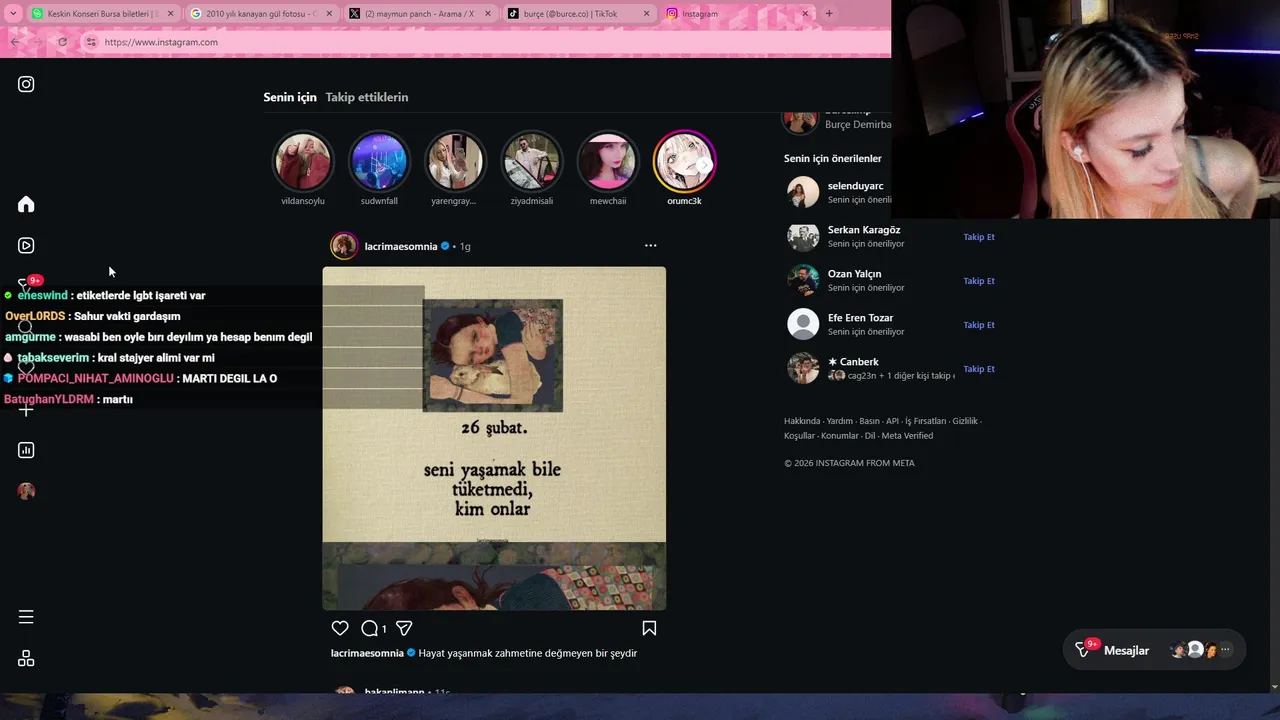Click the caption 'Hayat yaşanmak zahmetine değmeyen bir şeydir'
Screen dimensions: 1280x720
pyautogui.click(x=528, y=653)
